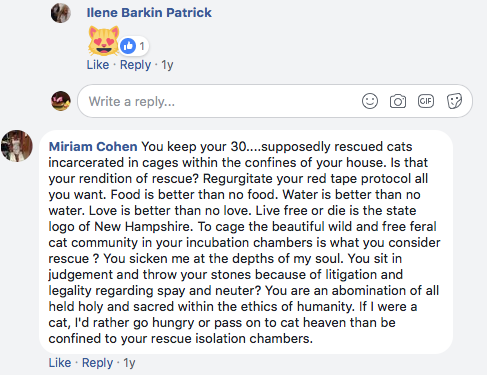487x375 pixels.
Task: Open Miriam Cohen's profile name link
Action: pos(93,147)
